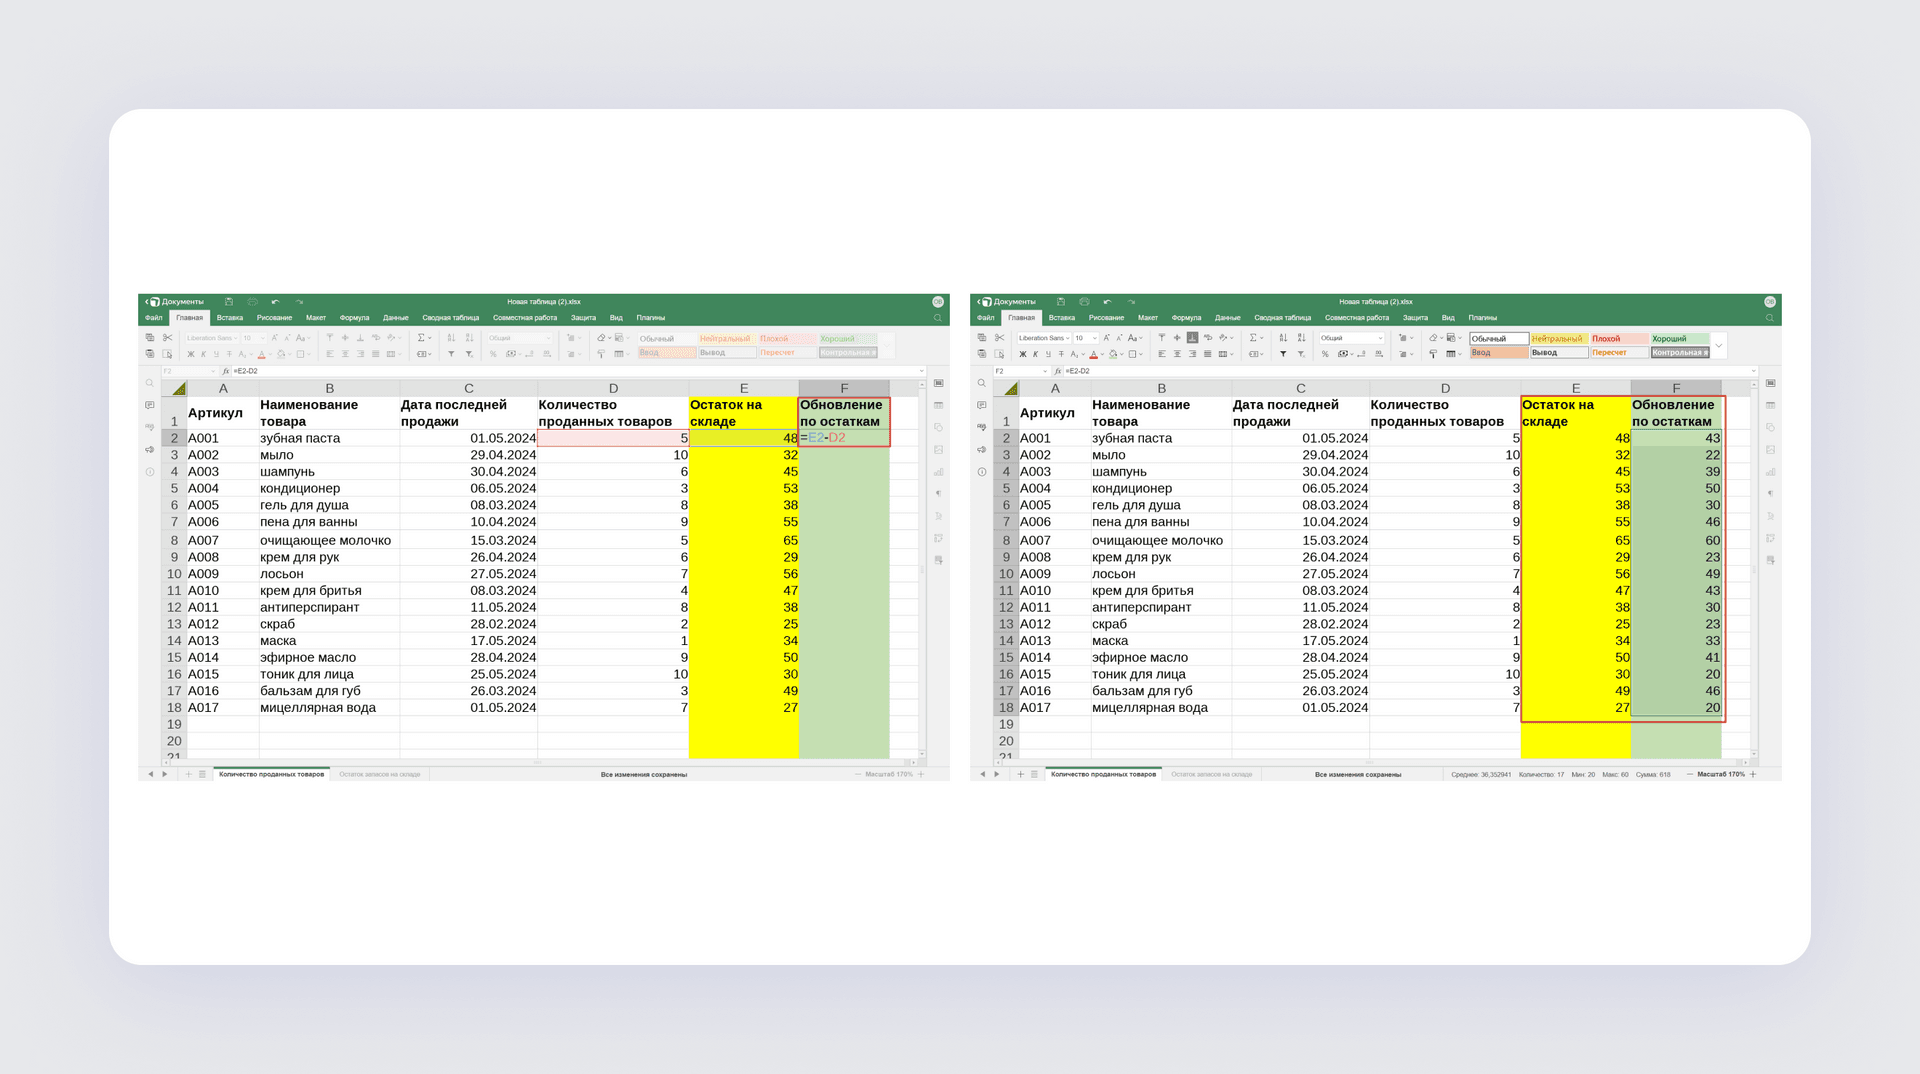This screenshot has height=1074, width=1920.
Task: Zoom in with plus in right window
Action: tap(1753, 774)
